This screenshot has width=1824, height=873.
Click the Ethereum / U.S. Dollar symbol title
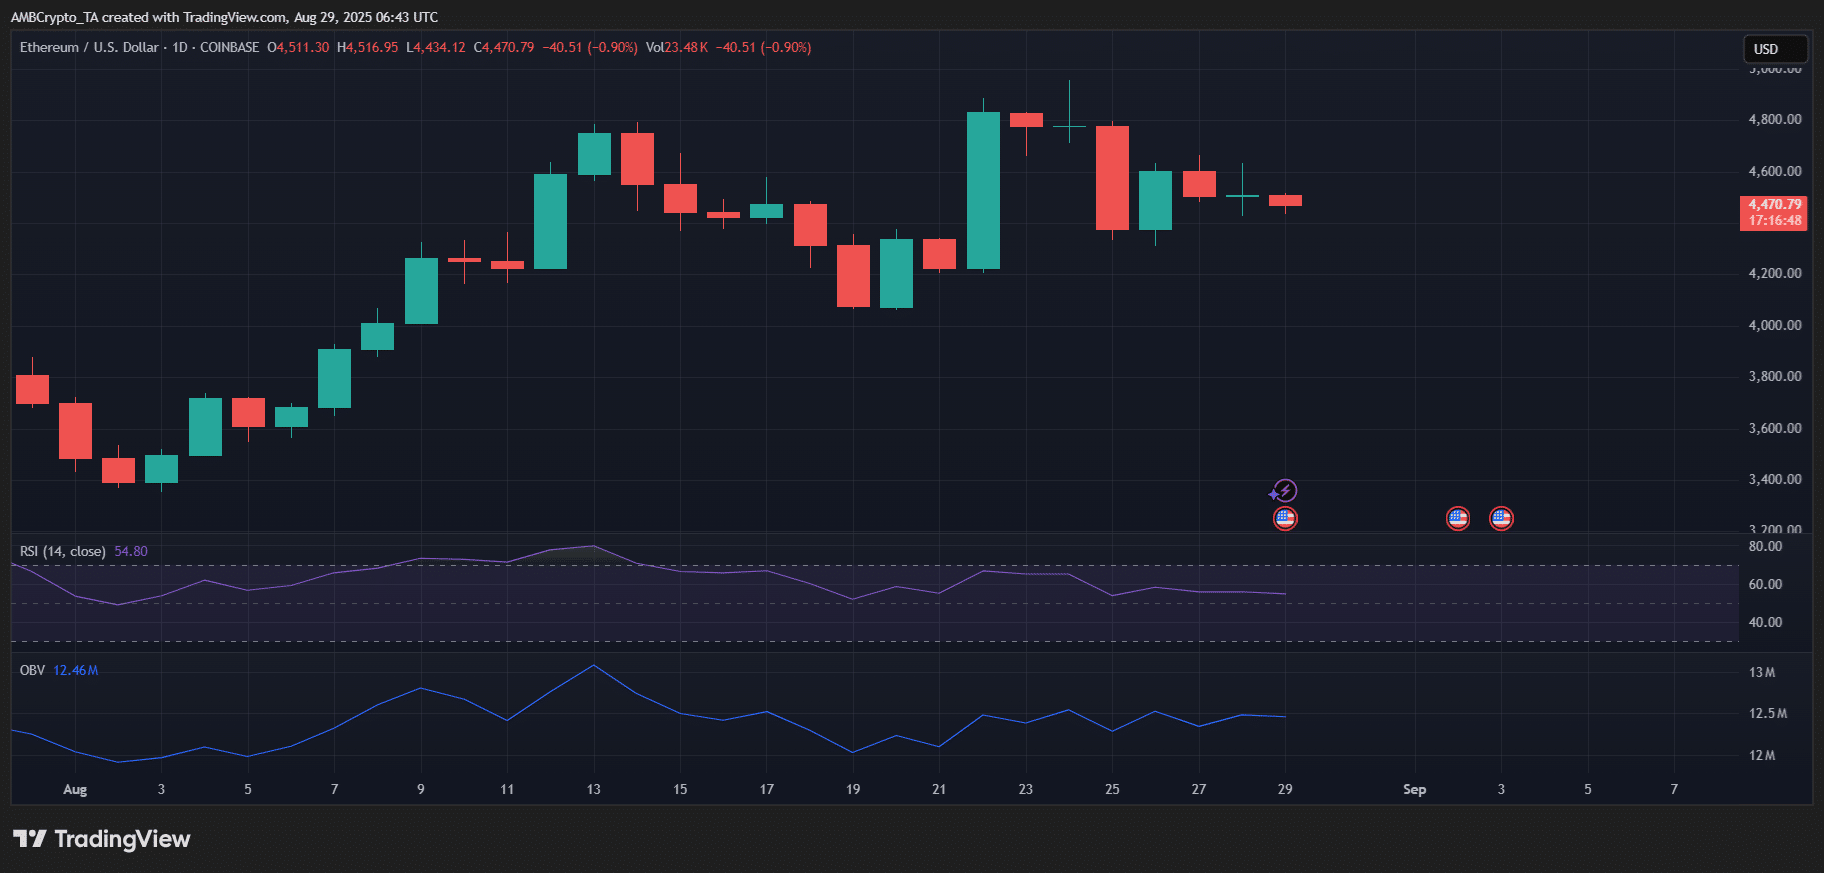89,48
